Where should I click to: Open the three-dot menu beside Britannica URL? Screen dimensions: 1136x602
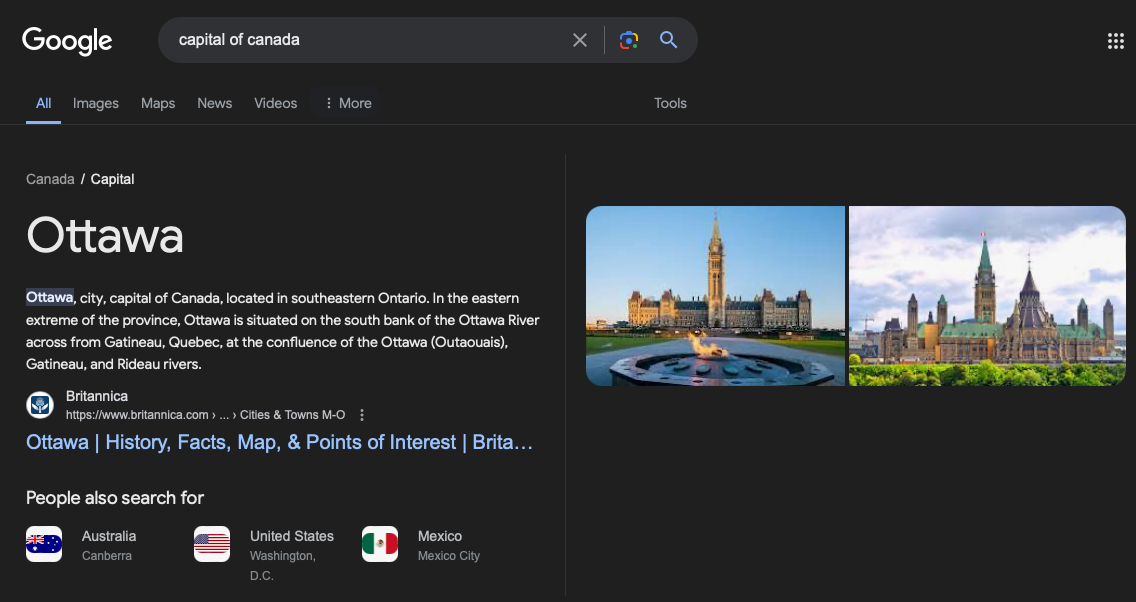361,414
